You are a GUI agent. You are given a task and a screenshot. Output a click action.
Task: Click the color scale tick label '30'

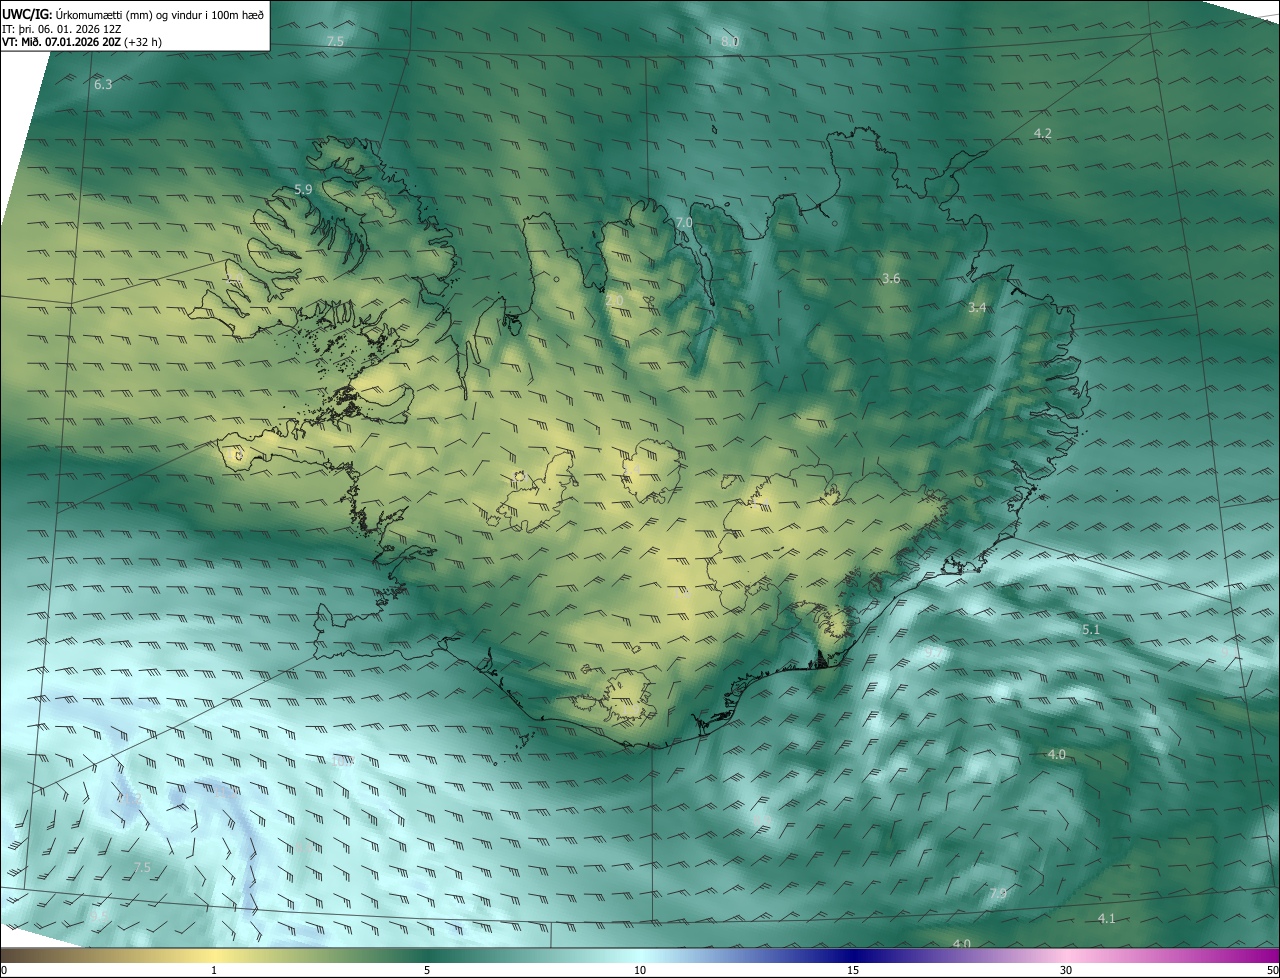pos(1066,970)
